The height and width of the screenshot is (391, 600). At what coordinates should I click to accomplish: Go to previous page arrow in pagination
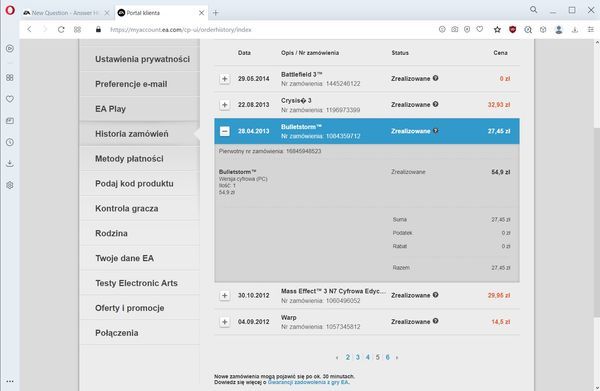click(x=337, y=357)
